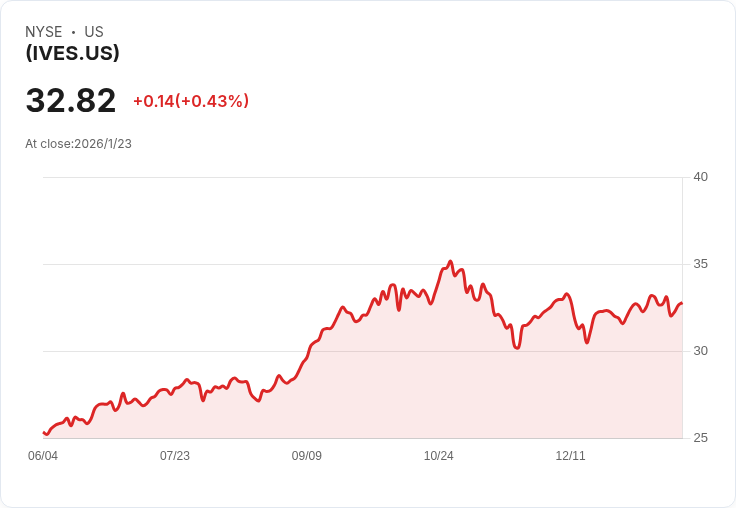Click the 40 y-axis price label
Viewport: 736px width, 508px height.
(x=701, y=177)
